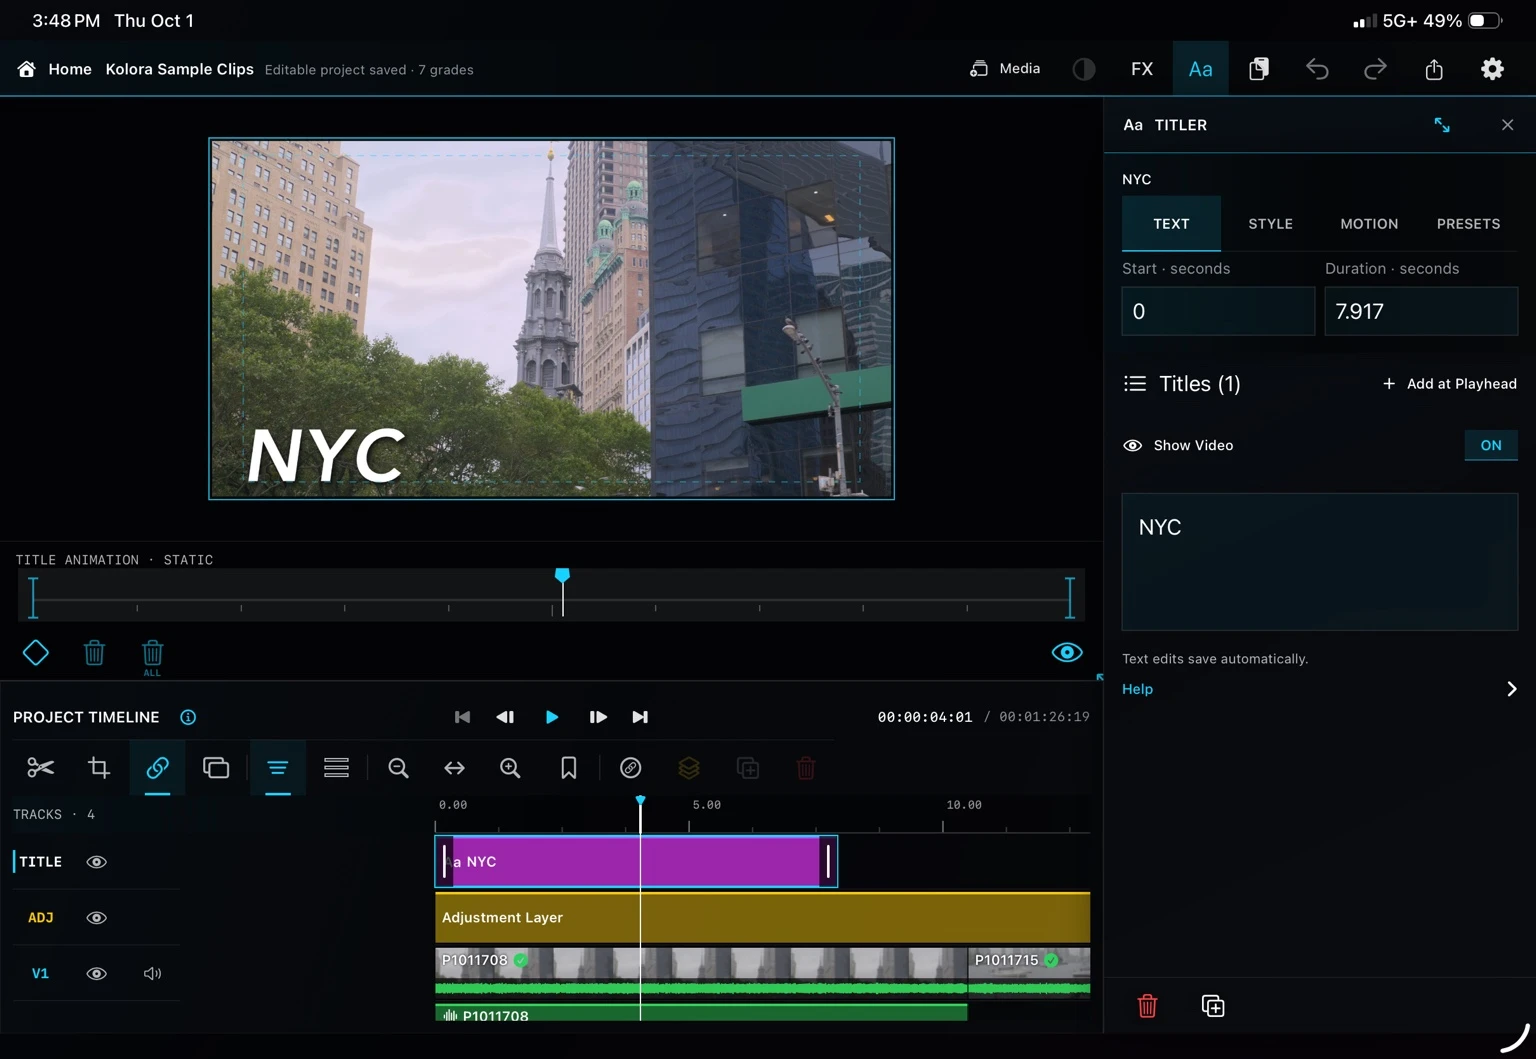
Task: Open the Media browser
Action: [1005, 69]
